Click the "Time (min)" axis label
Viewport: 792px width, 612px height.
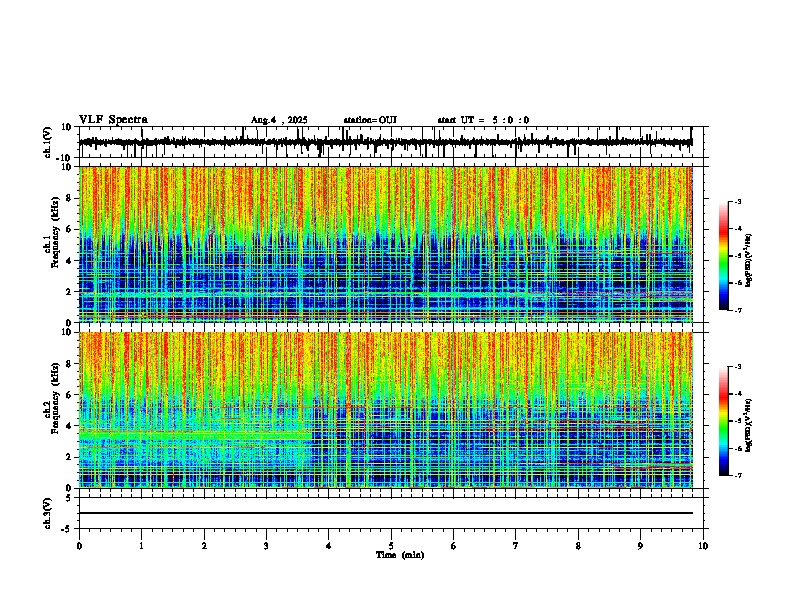point(400,555)
